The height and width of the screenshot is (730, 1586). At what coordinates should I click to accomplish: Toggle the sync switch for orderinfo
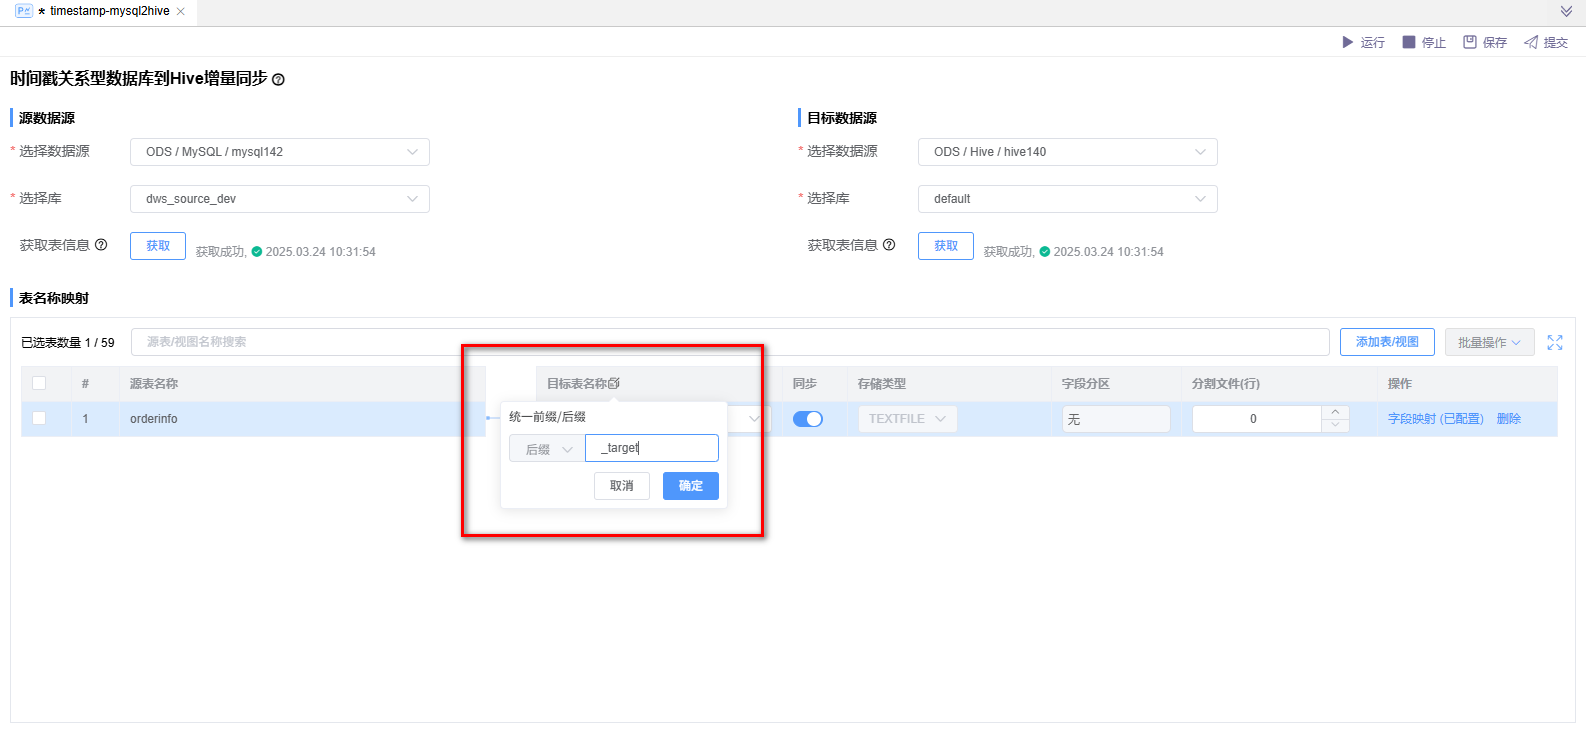point(807,419)
